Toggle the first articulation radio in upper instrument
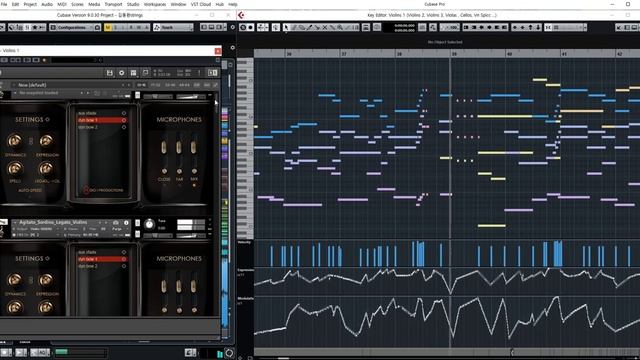This screenshot has width=640, height=360. (x=124, y=113)
